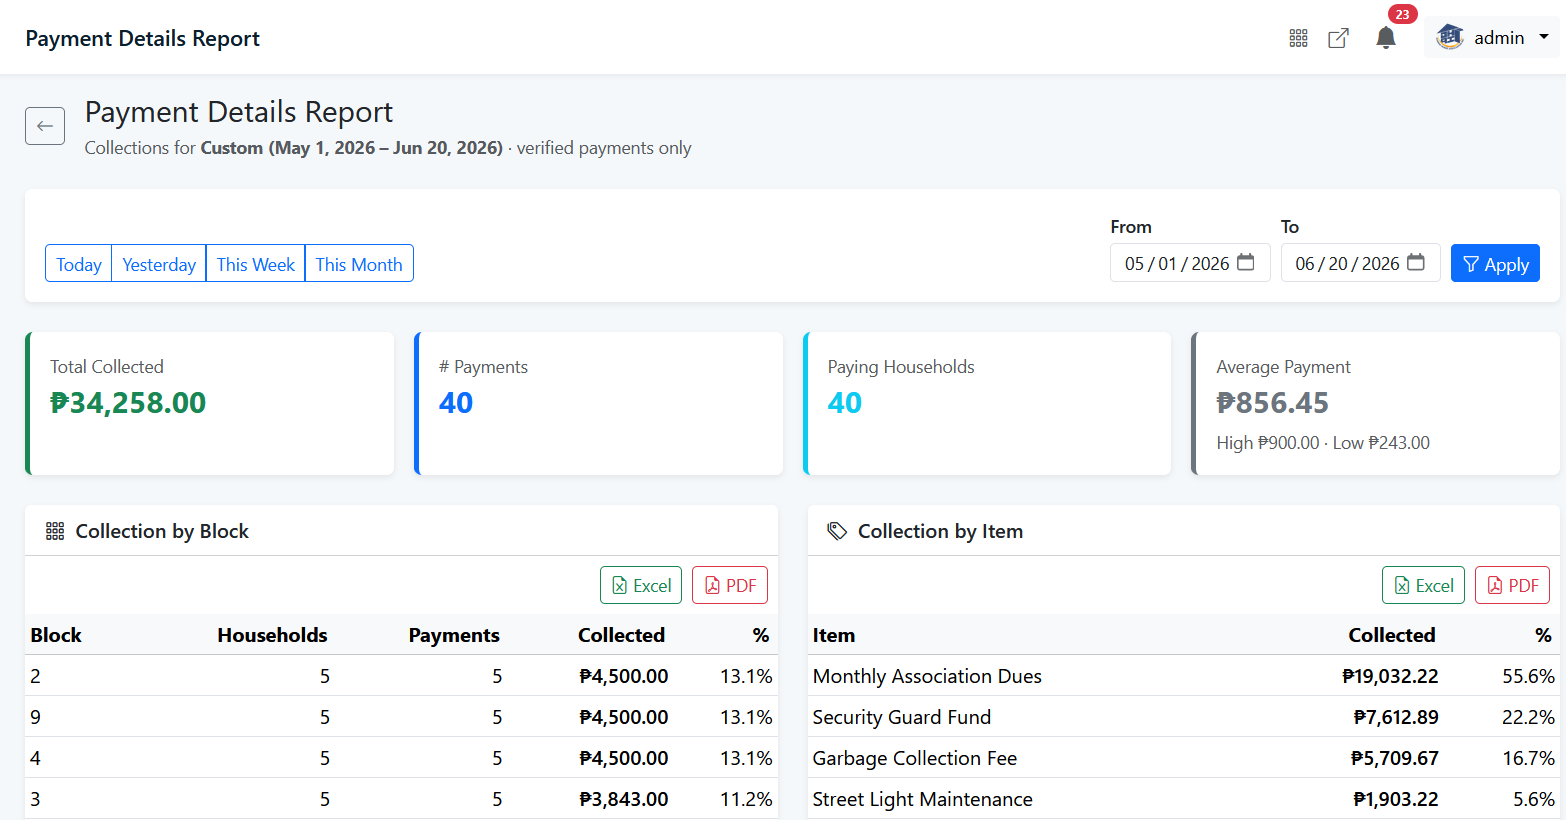
Task: Click the Households column header
Action: point(272,635)
